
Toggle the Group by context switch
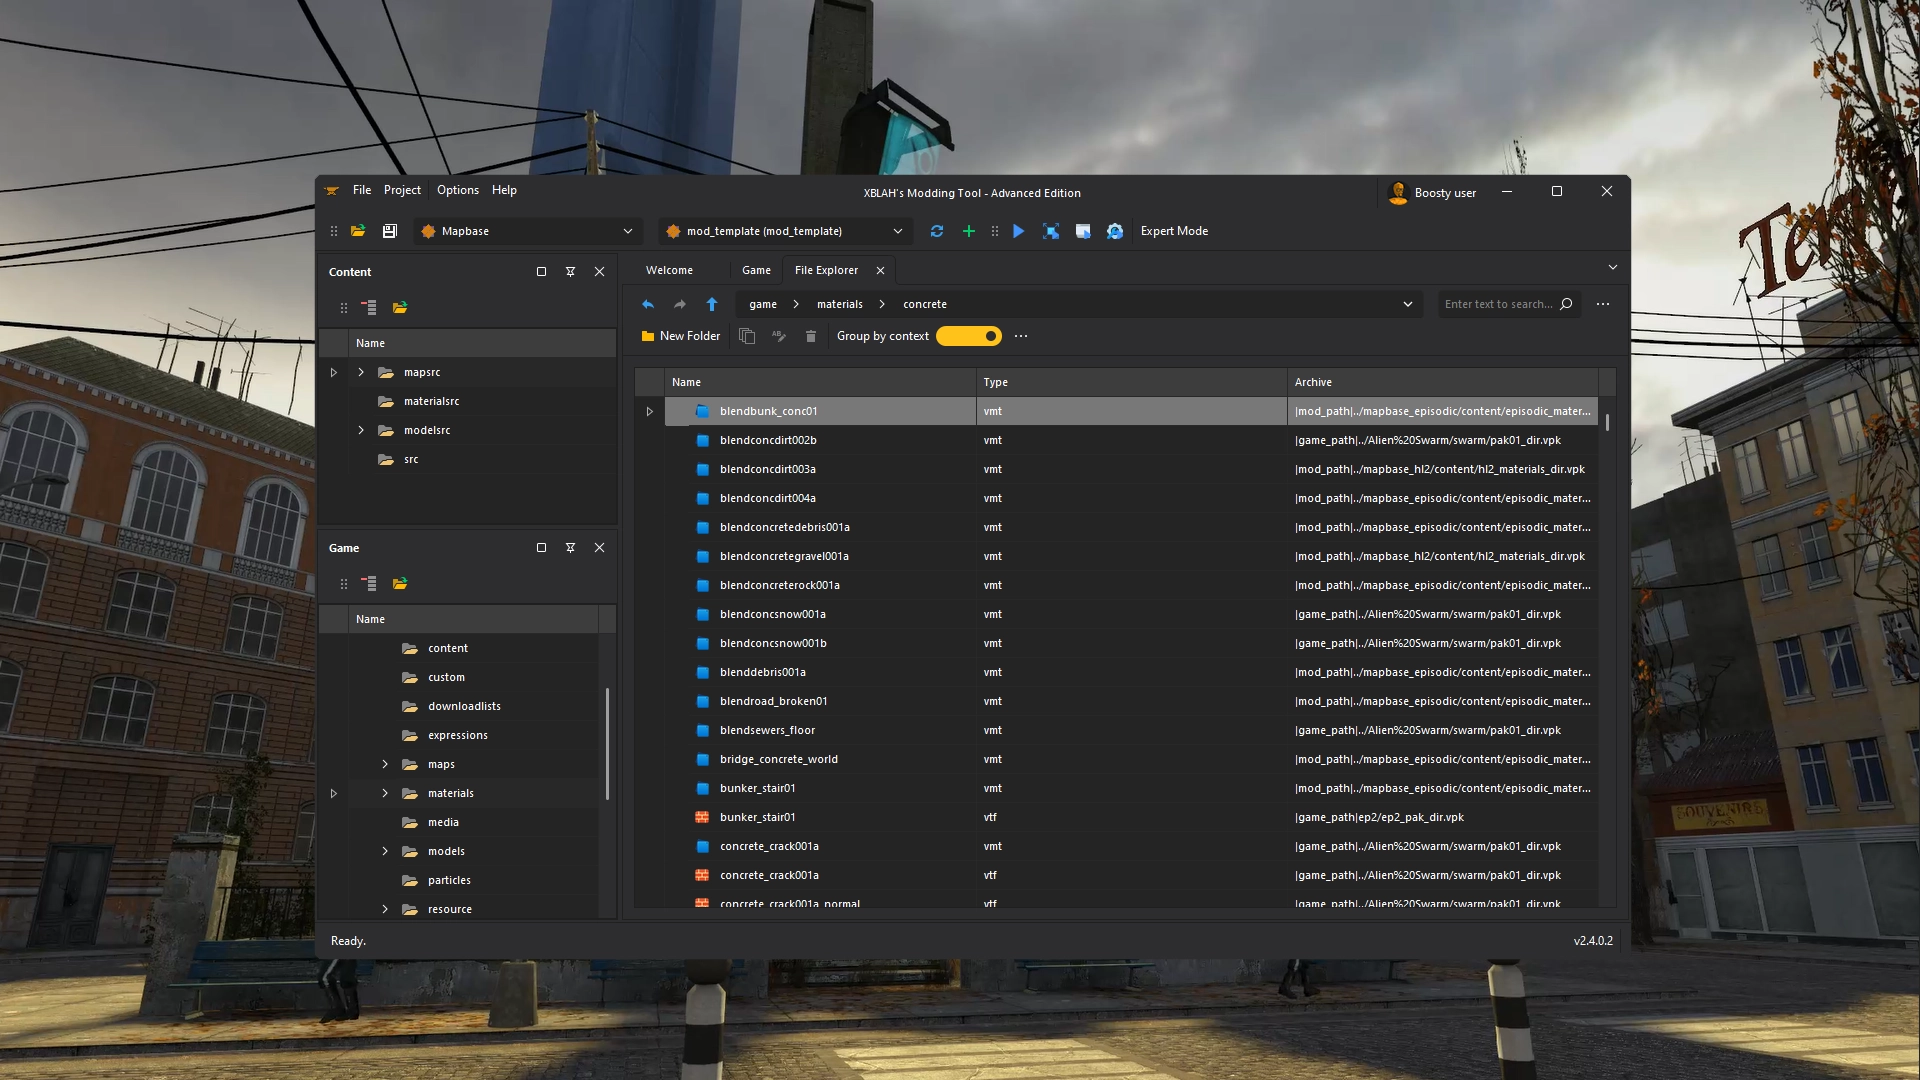[x=968, y=336]
